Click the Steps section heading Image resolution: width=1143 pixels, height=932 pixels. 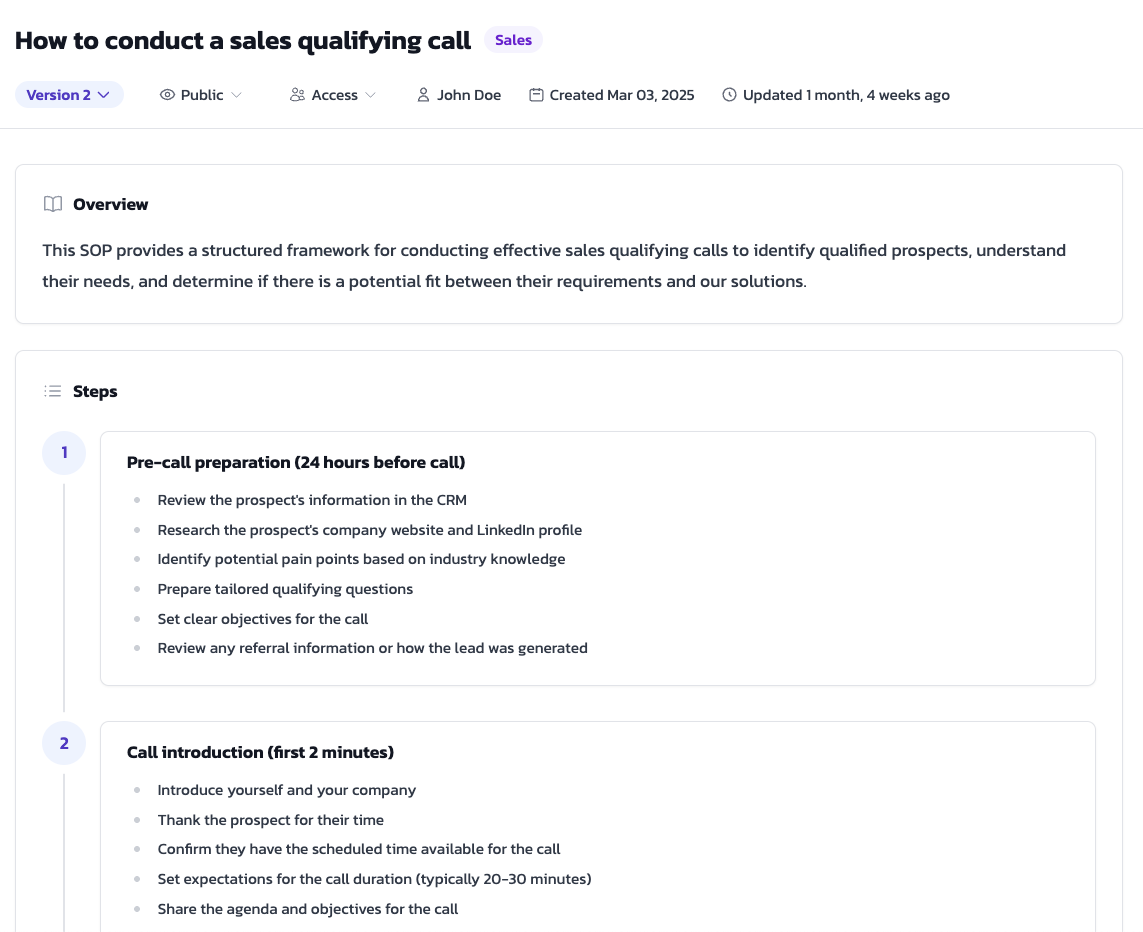tap(95, 391)
